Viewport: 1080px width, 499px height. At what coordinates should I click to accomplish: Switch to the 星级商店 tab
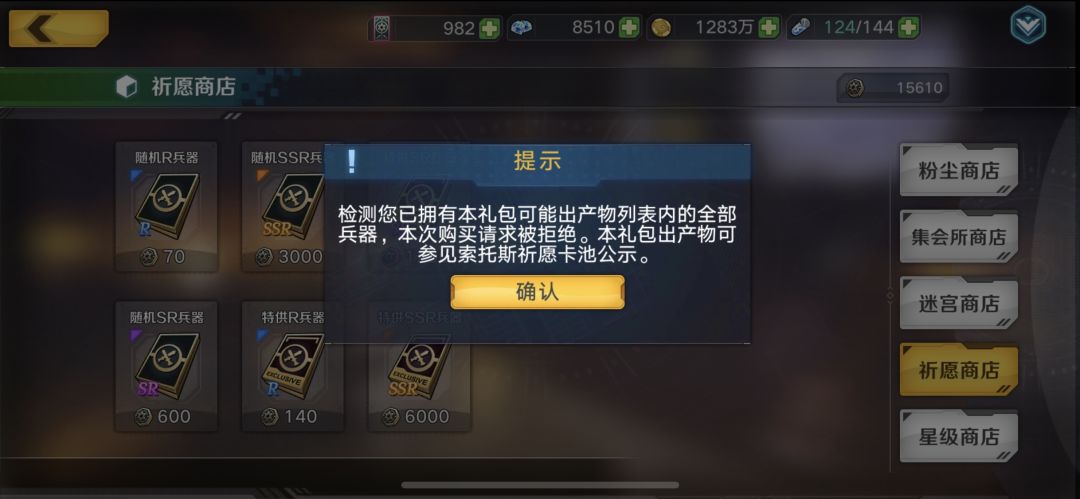959,436
